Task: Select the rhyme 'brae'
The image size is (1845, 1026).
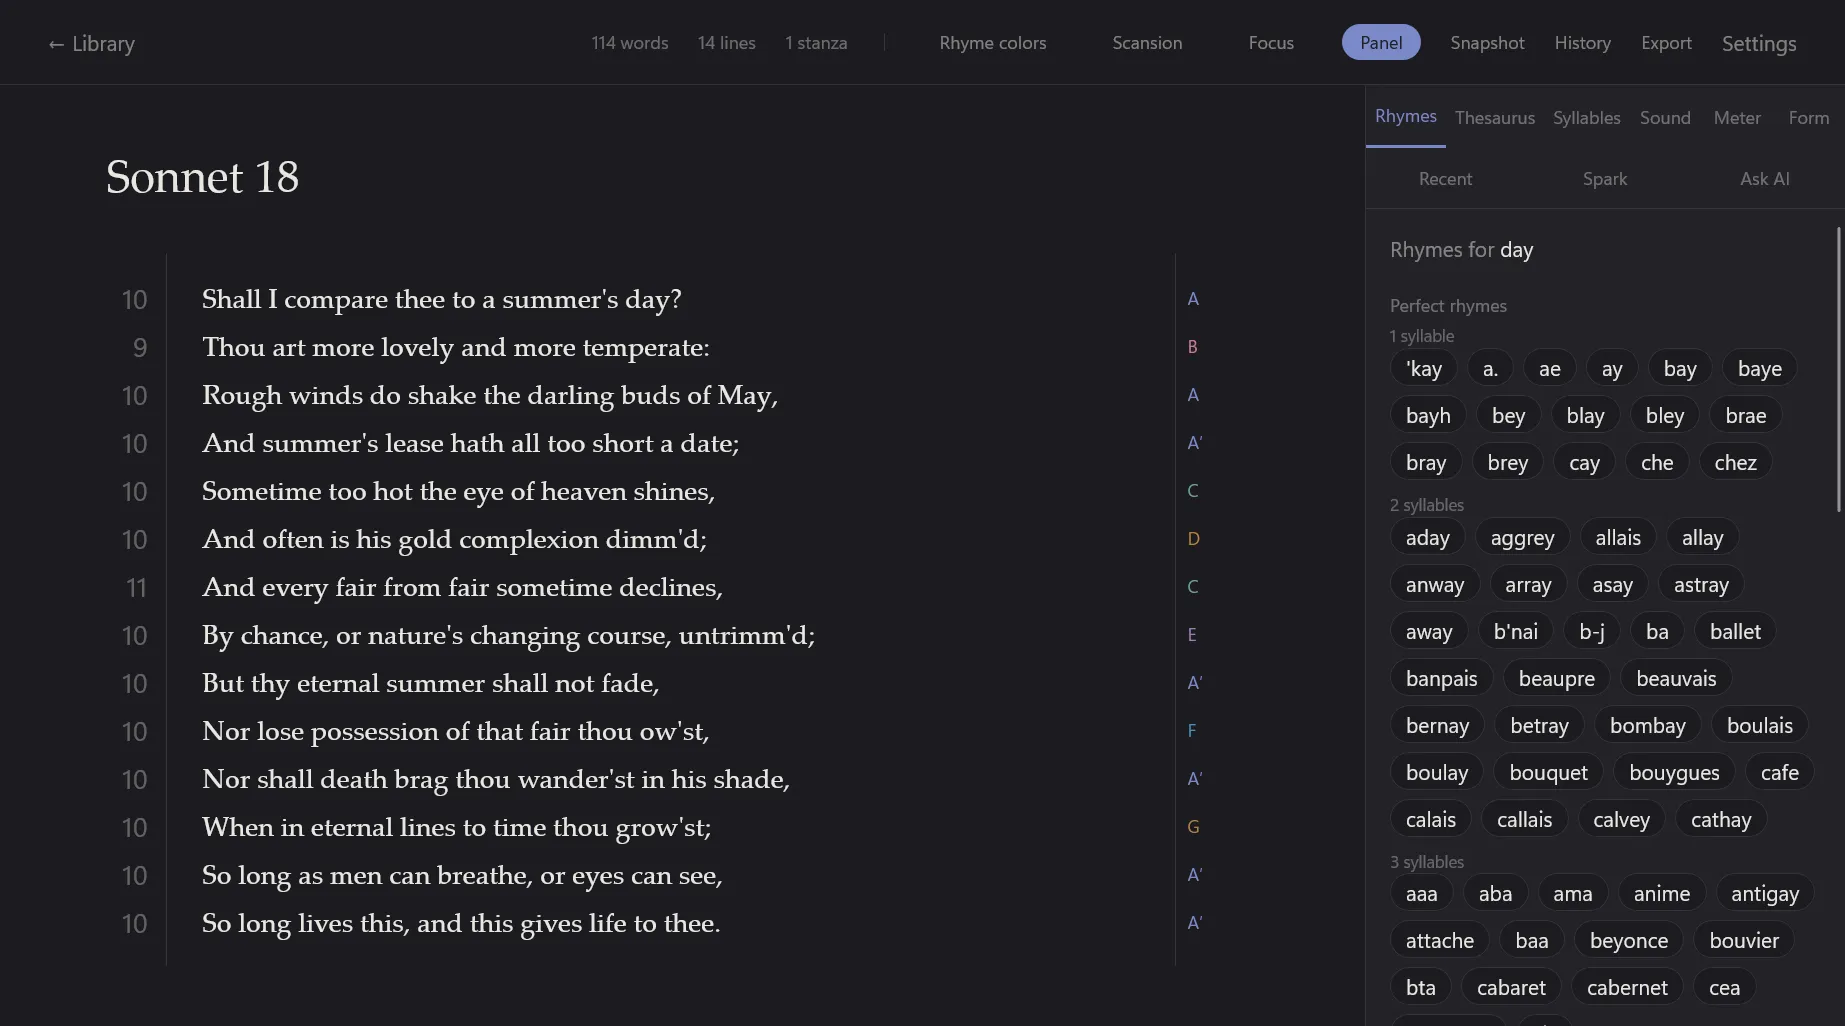Action: point(1745,416)
